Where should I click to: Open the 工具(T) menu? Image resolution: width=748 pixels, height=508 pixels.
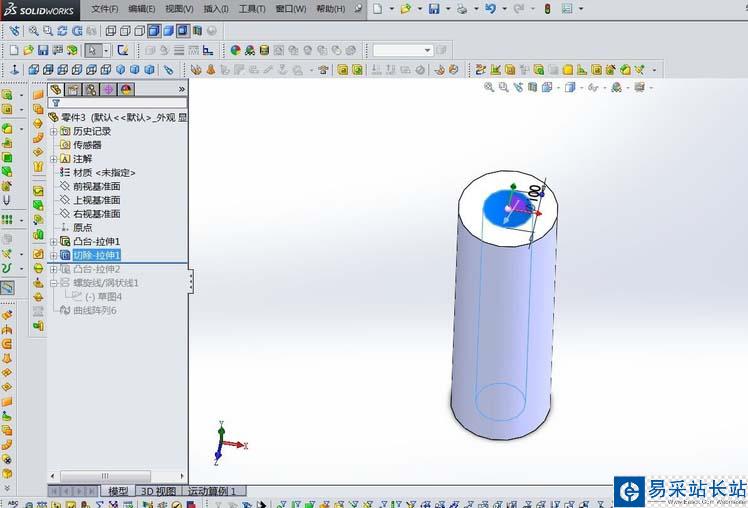click(x=252, y=9)
